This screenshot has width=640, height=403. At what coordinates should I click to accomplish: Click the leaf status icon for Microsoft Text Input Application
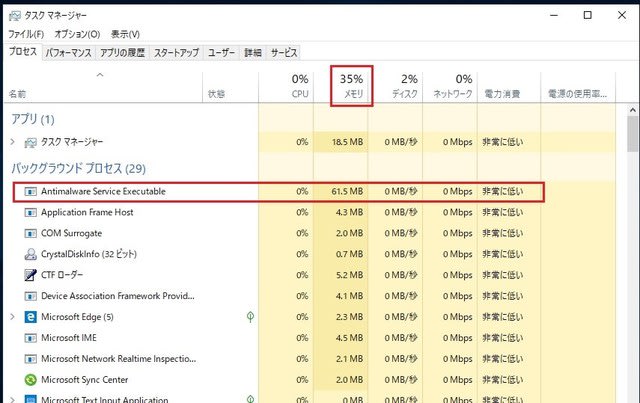[x=251, y=399]
